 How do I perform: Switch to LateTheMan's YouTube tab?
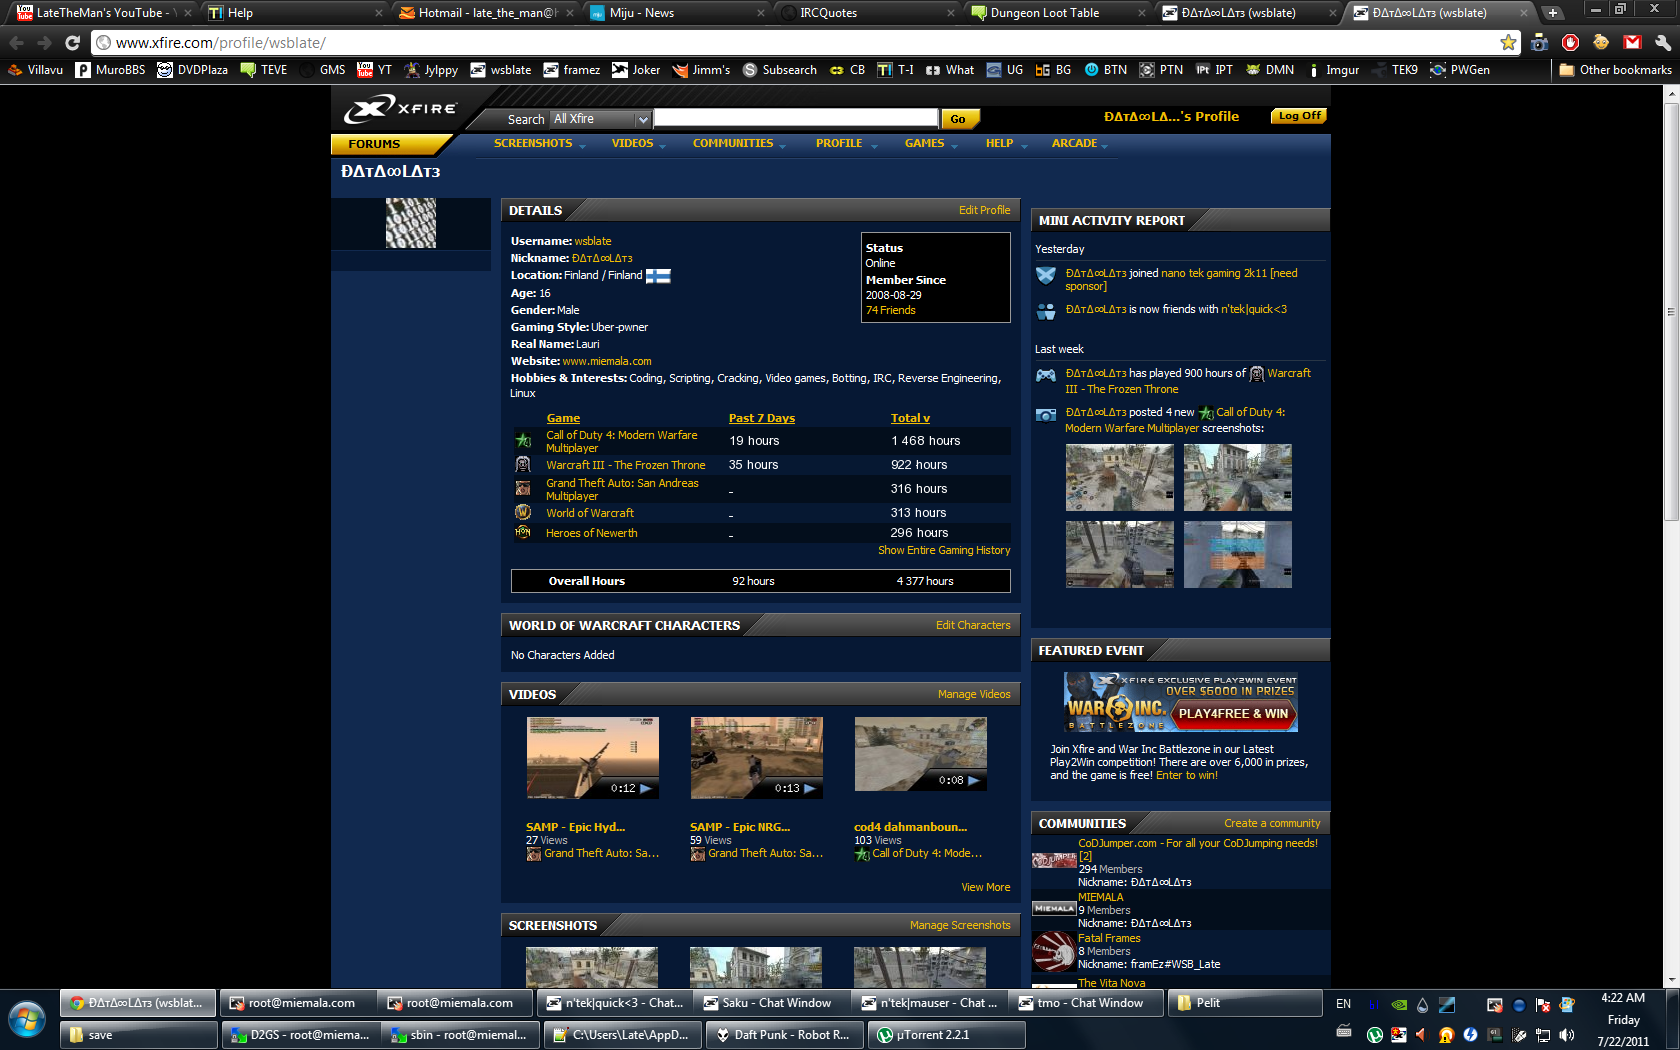click(x=103, y=13)
